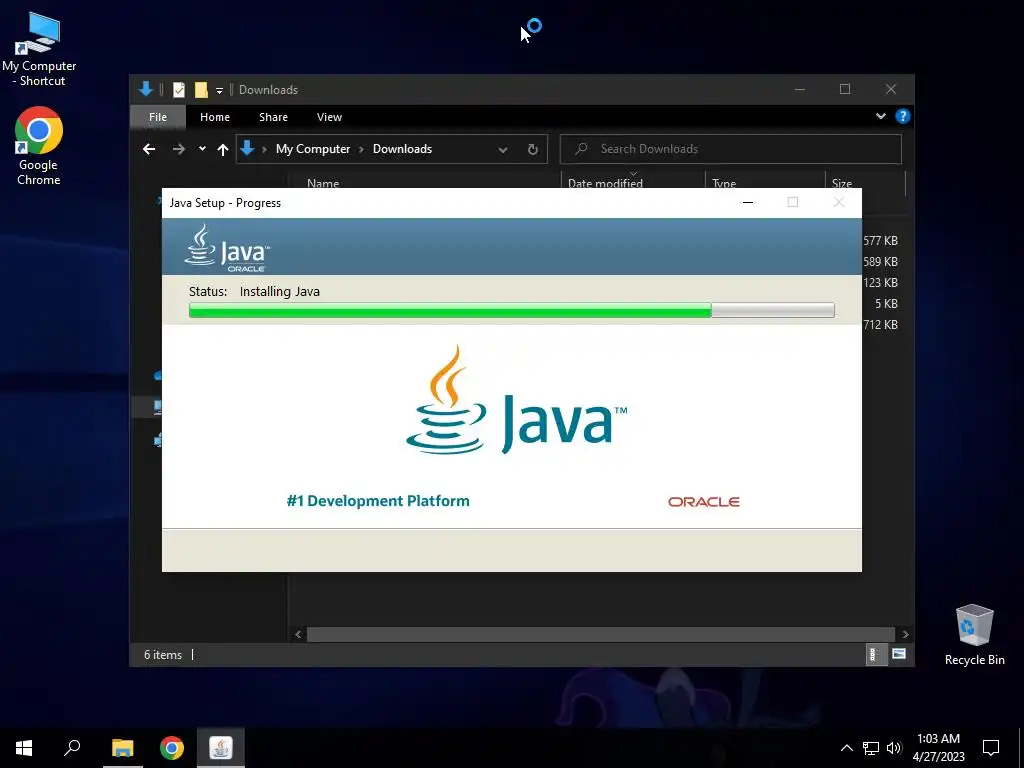Click the New Folder quick access icon

[201, 90]
